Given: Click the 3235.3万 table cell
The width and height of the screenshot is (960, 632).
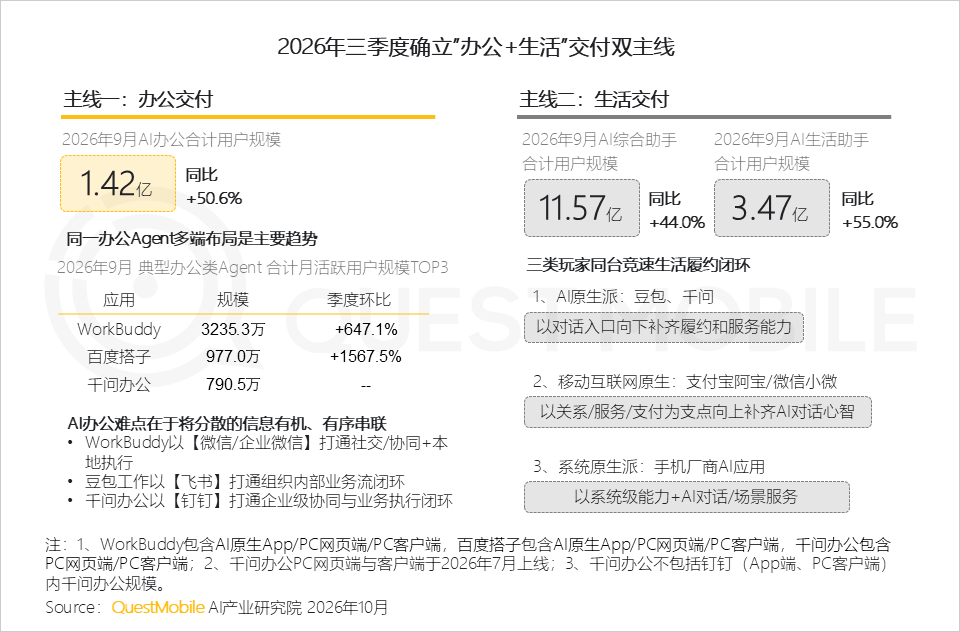Looking at the screenshot, I should tap(233, 329).
